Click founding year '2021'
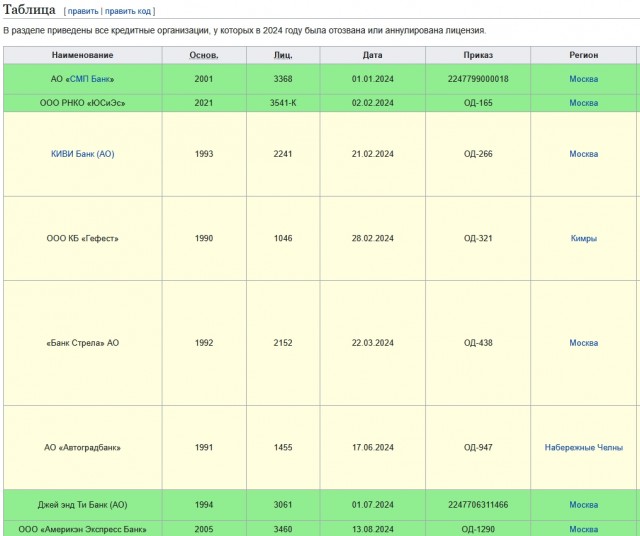640x536 pixels. [x=204, y=103]
